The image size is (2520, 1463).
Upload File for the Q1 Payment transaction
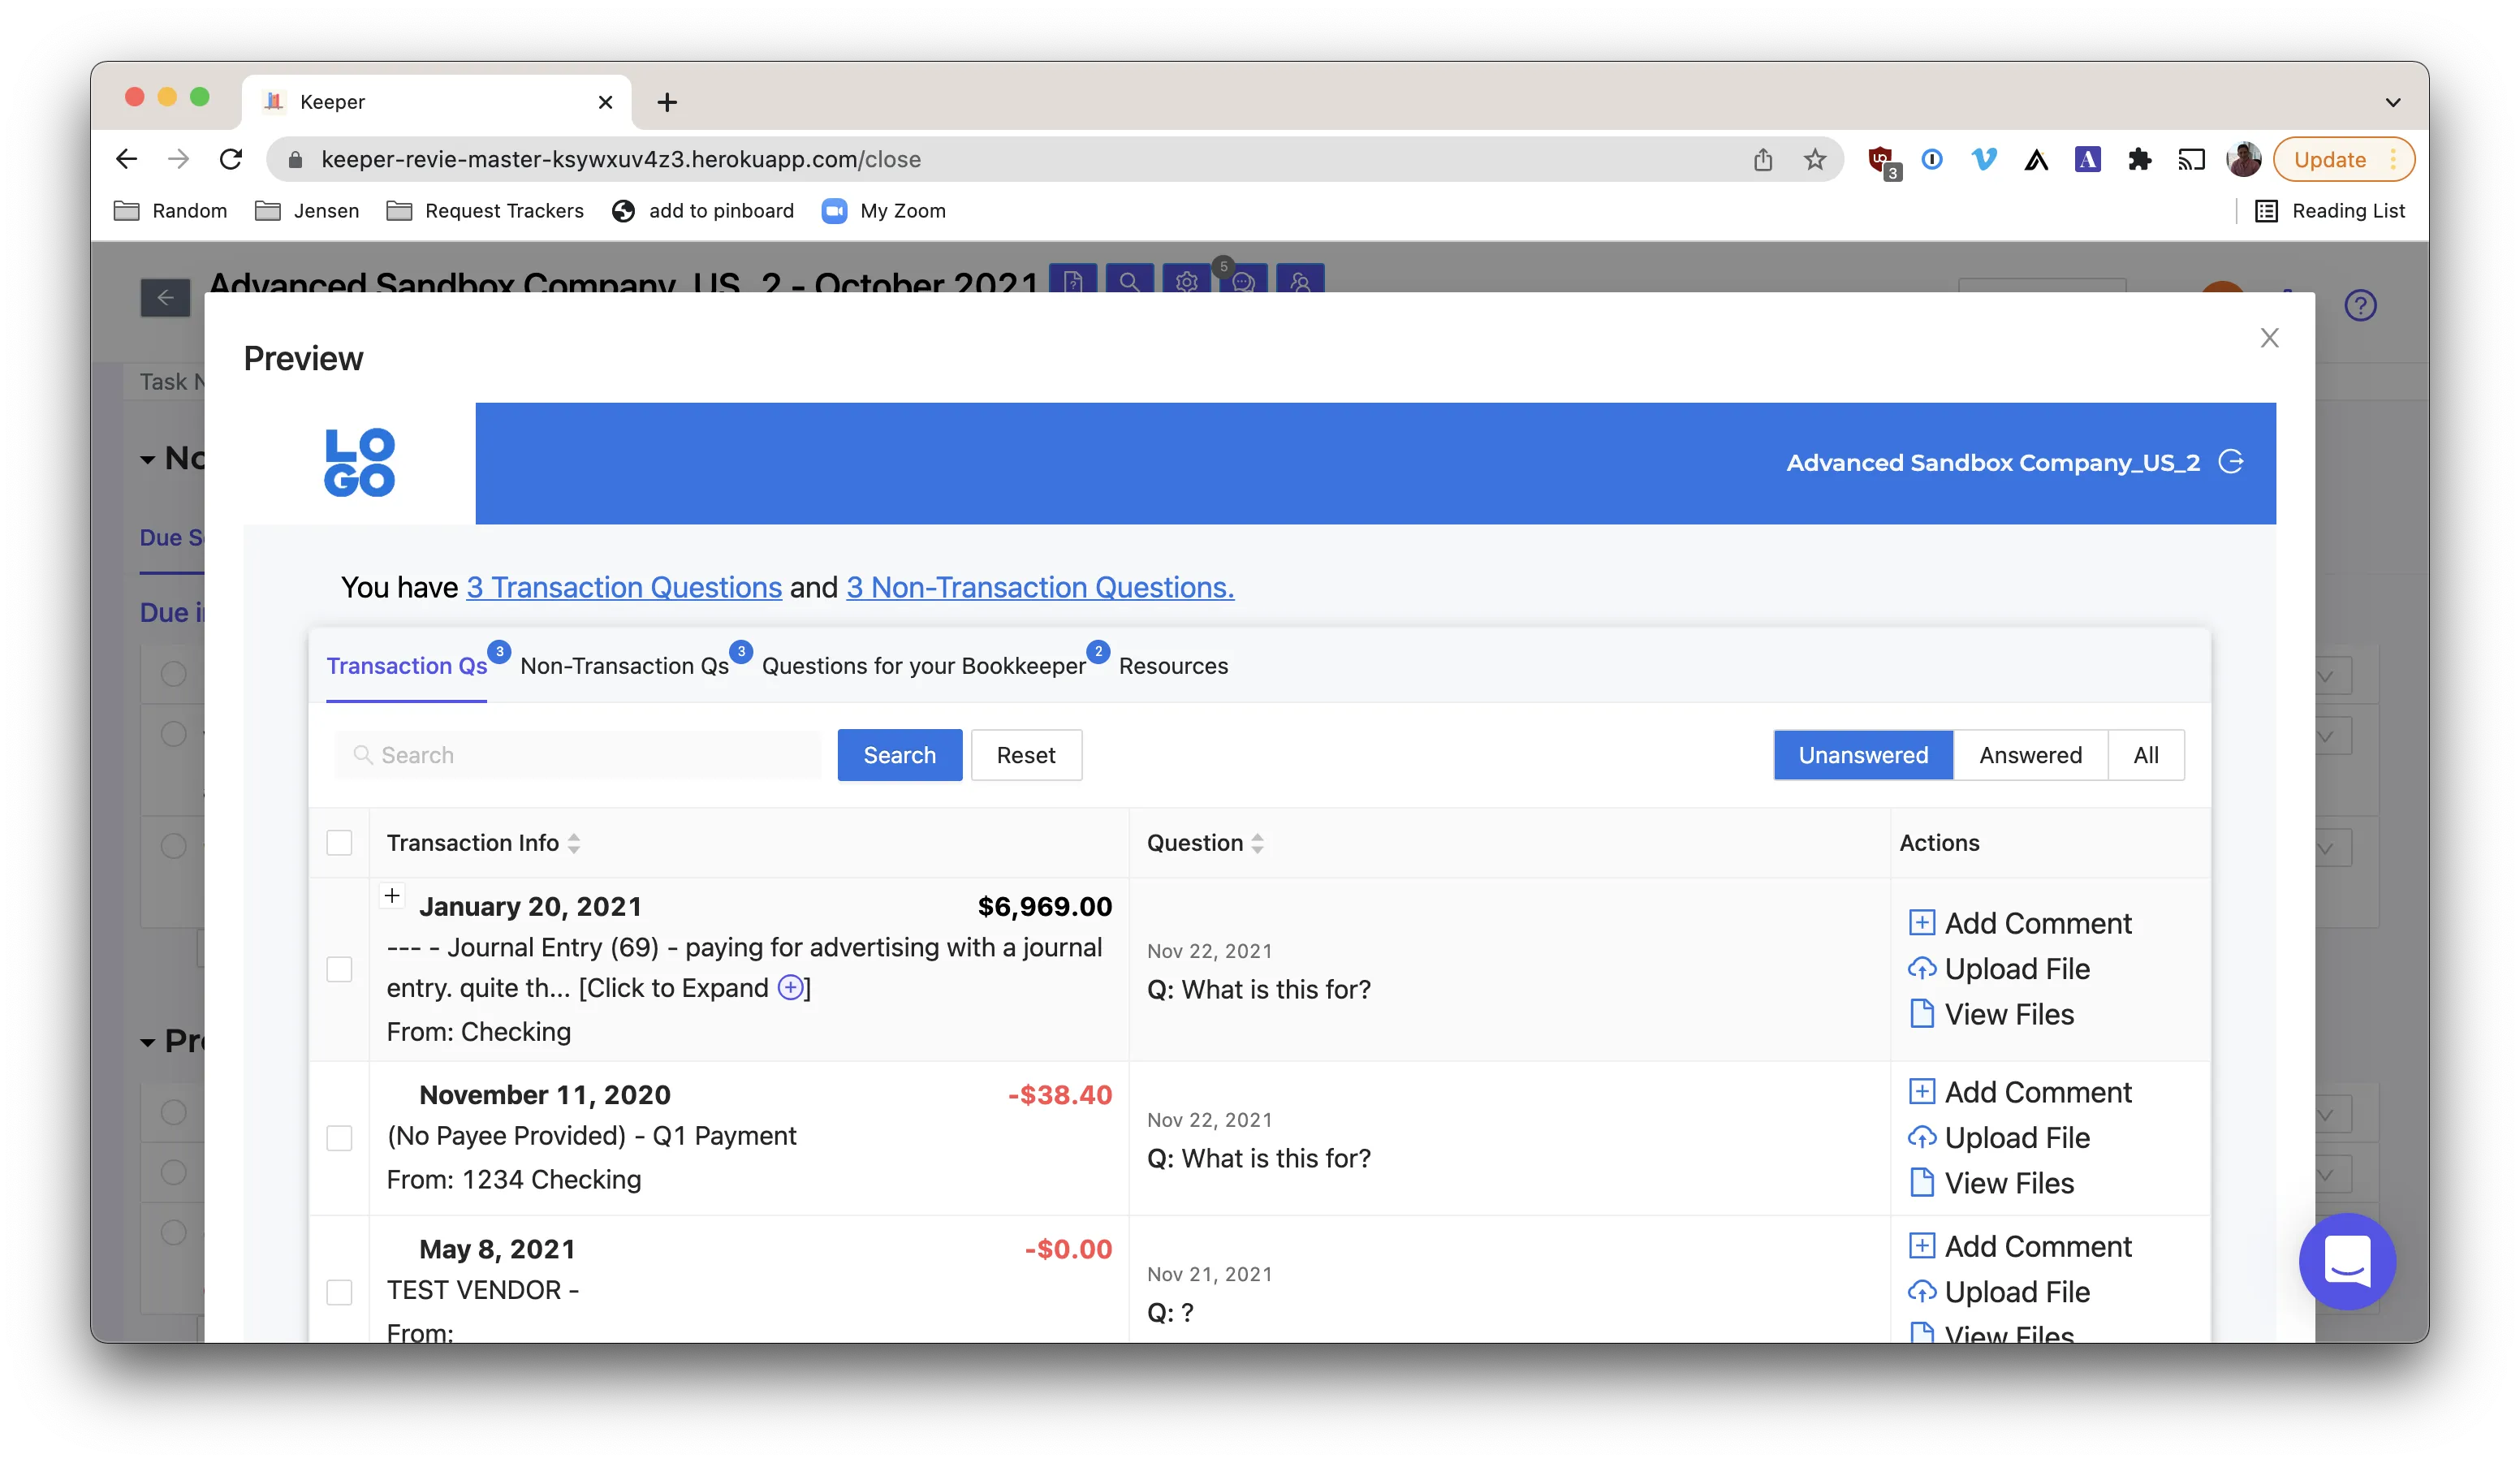(x=1999, y=1138)
